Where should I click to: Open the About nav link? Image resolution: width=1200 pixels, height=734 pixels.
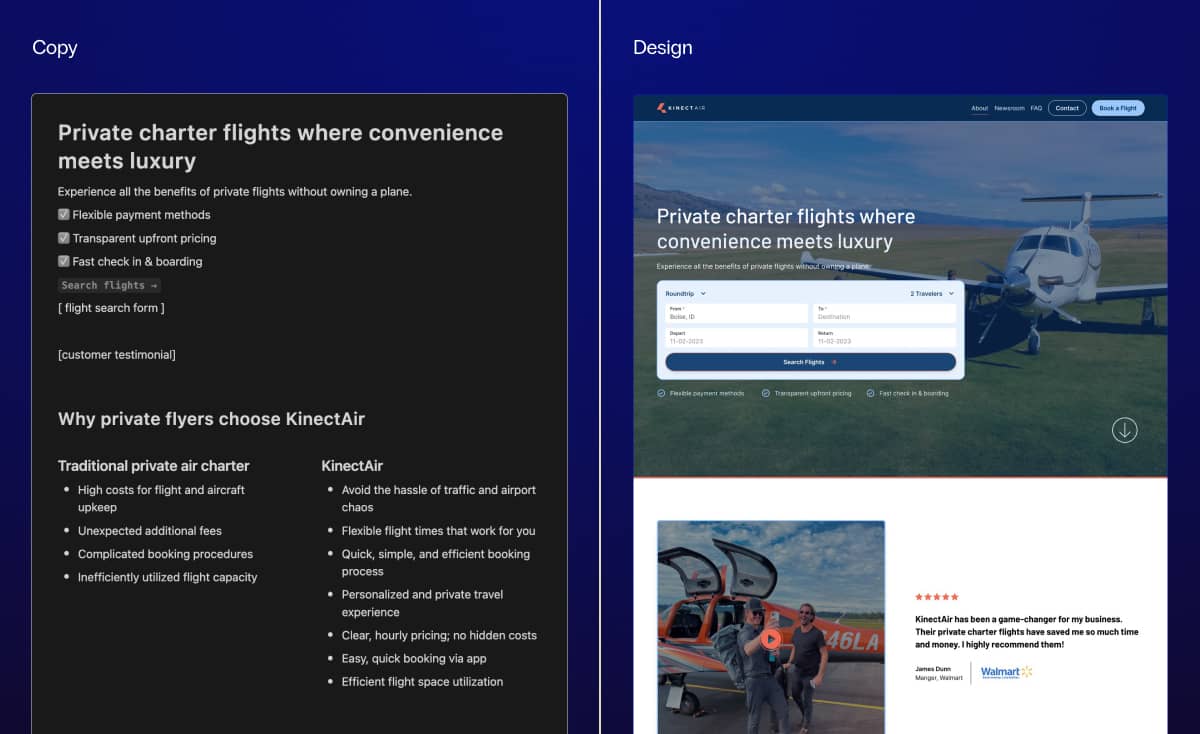coord(979,108)
